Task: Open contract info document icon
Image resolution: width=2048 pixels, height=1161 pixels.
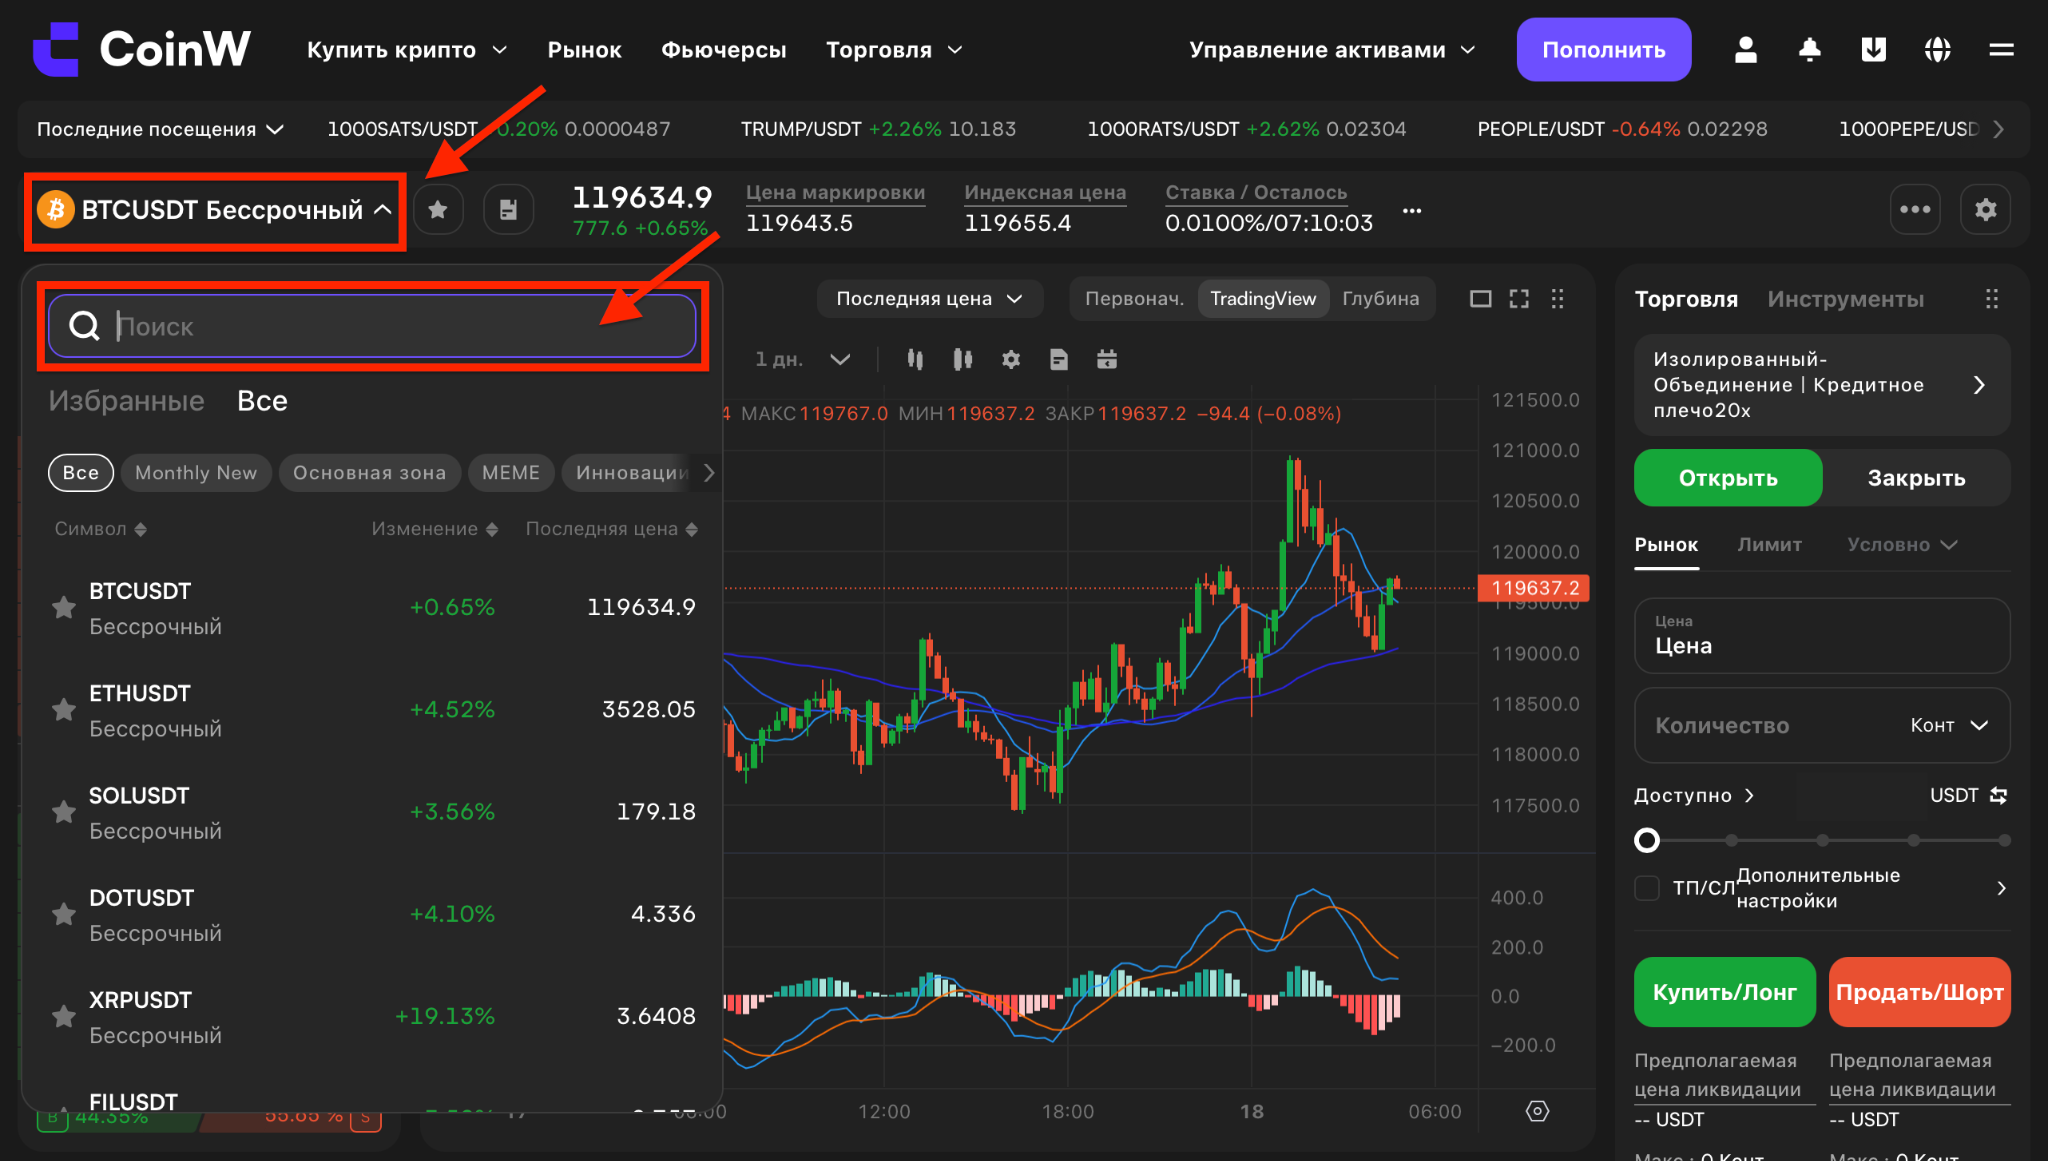Action: pos(508,209)
